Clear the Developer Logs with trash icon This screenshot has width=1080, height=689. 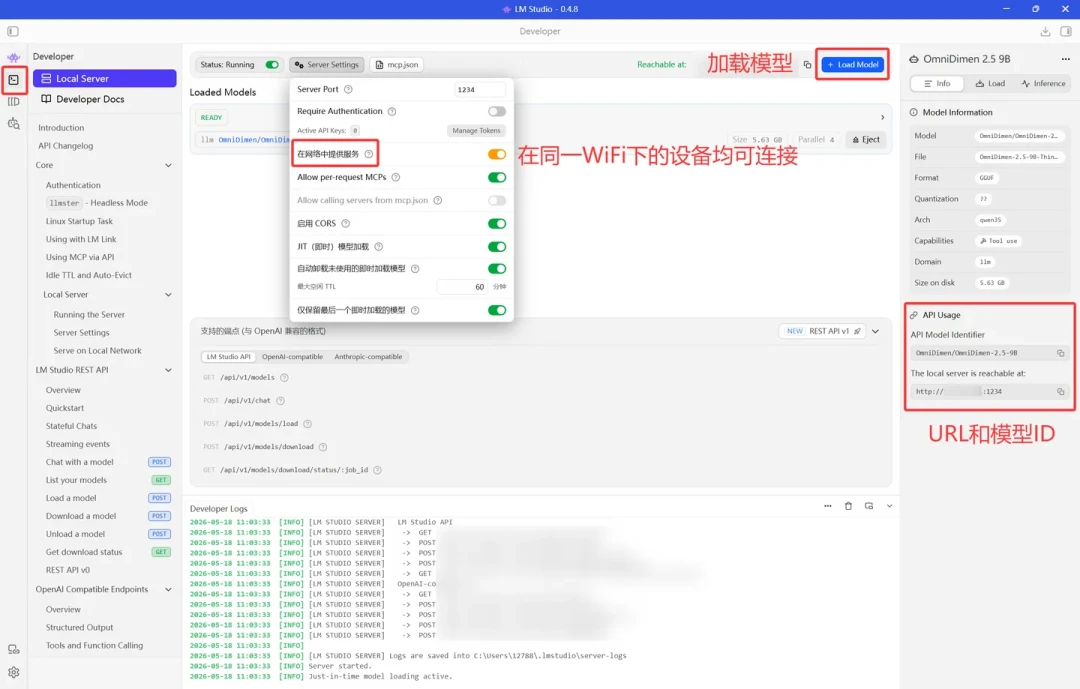coord(848,506)
